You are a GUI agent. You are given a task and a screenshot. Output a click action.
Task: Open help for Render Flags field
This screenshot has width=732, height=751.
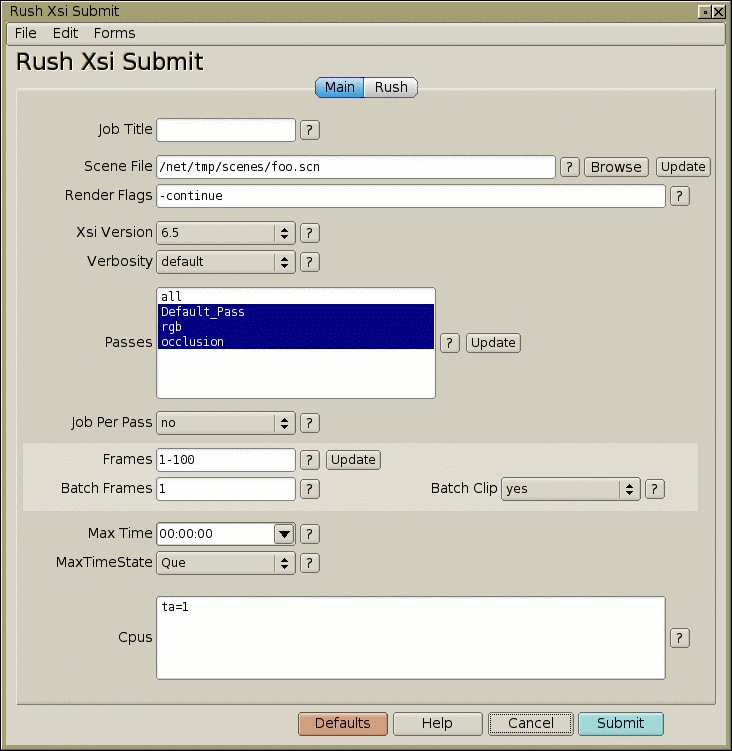(x=679, y=196)
